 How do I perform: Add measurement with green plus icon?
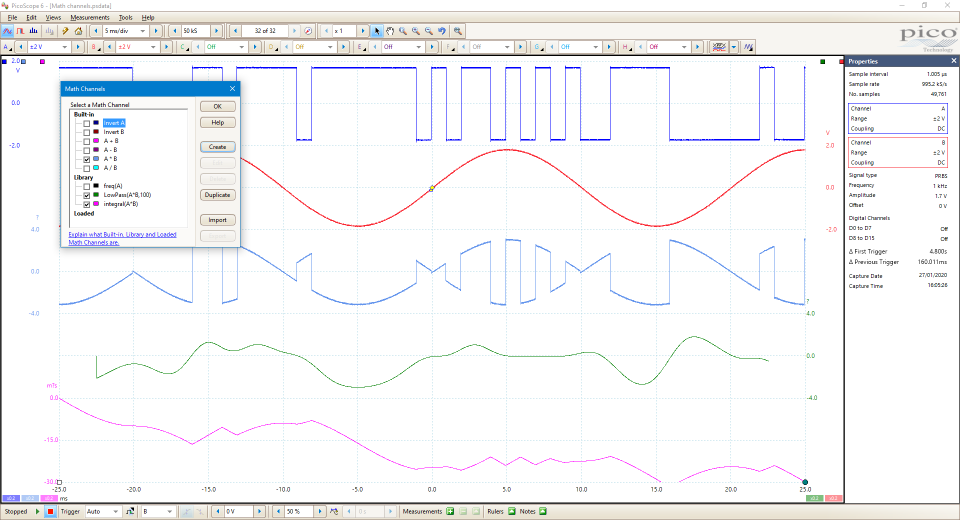click(450, 511)
